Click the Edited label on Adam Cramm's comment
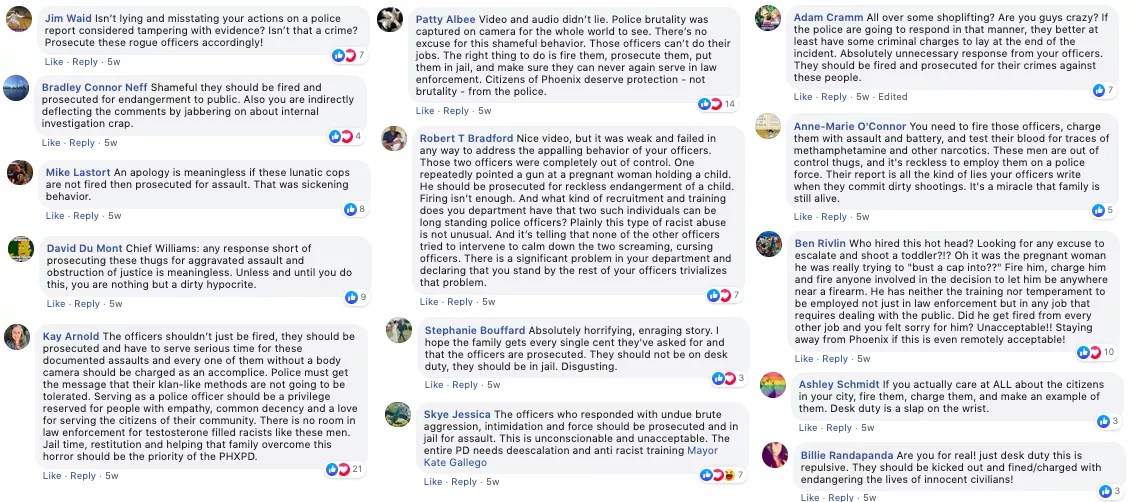Screen dimensions: 1131x502 892,97
